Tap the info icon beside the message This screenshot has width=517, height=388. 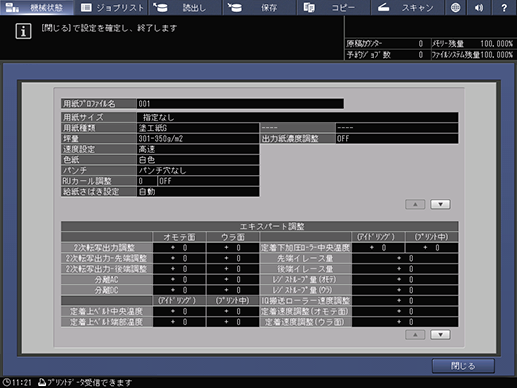23,32
